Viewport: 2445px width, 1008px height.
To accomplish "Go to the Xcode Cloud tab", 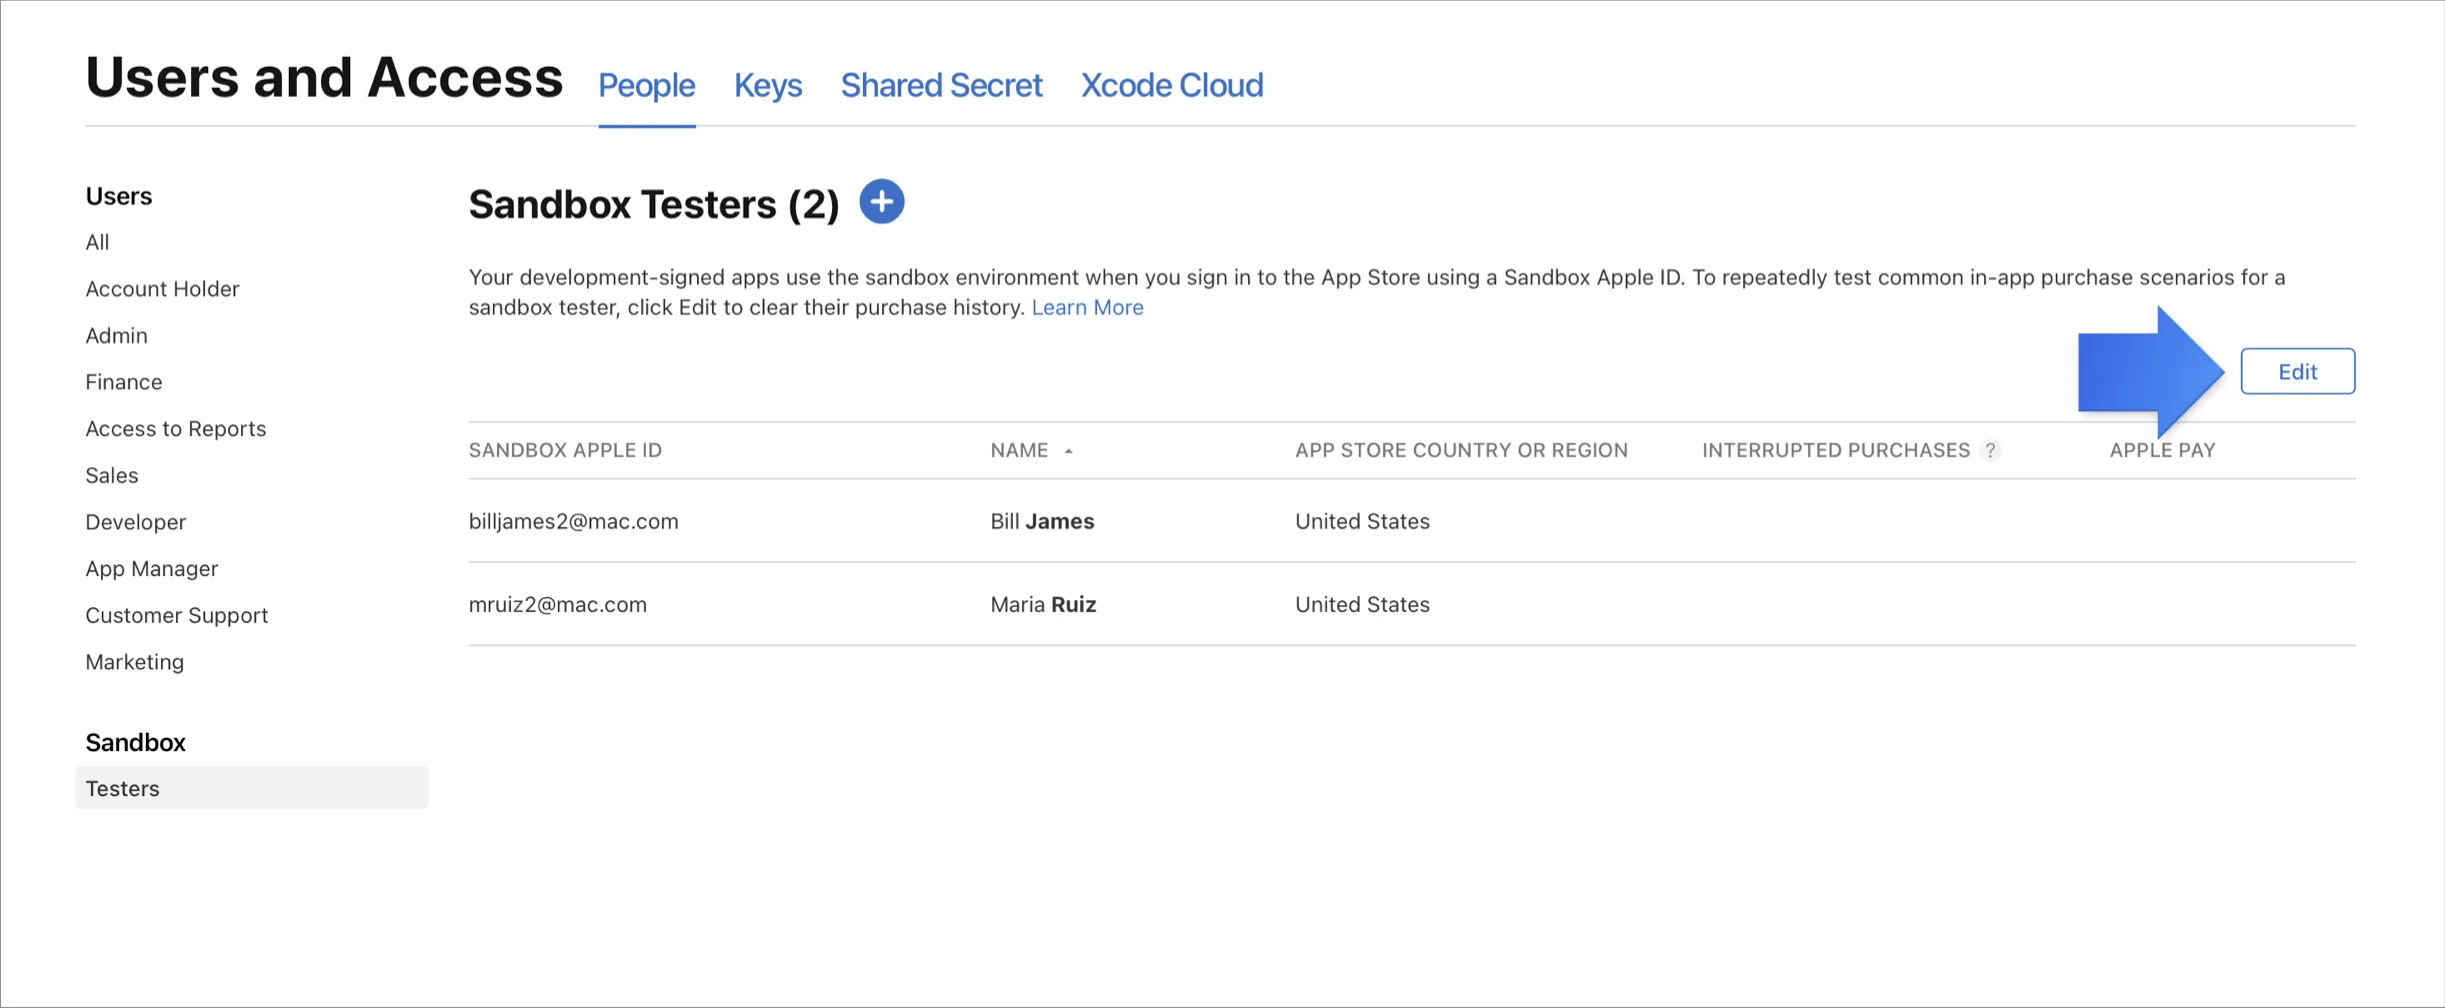I will point(1171,86).
